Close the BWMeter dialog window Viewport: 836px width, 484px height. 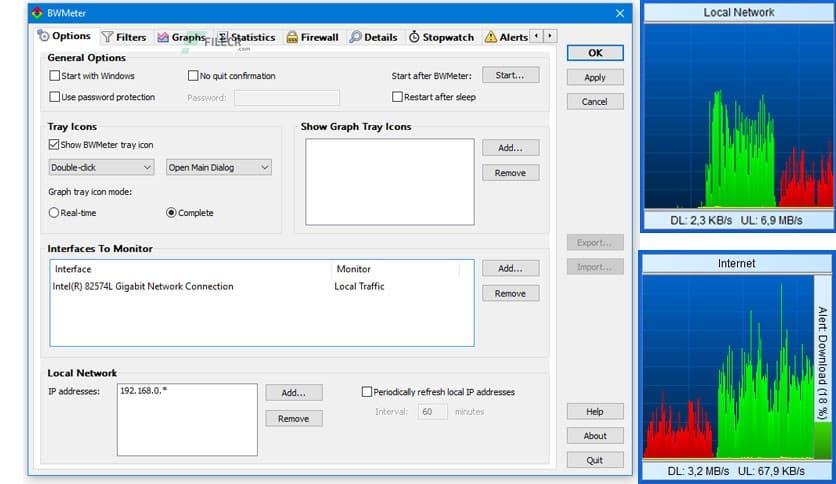(620, 13)
